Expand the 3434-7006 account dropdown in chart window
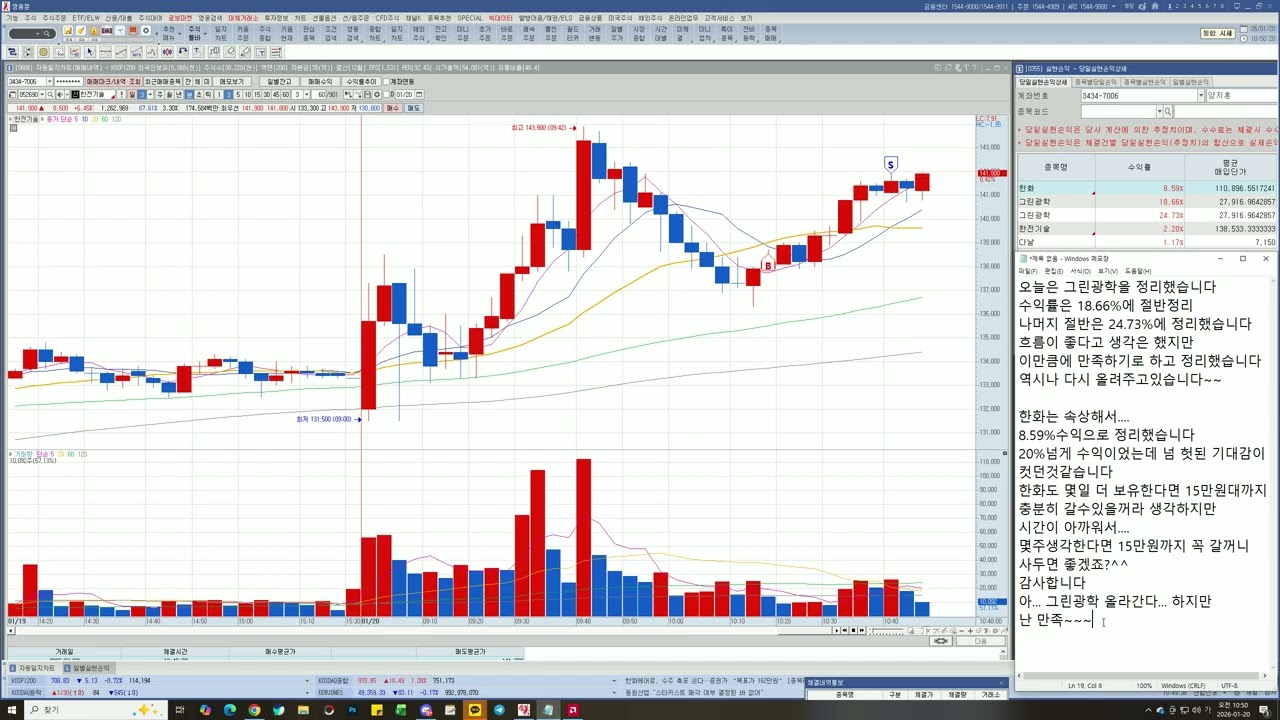The height and width of the screenshot is (720, 1280). click(x=50, y=81)
